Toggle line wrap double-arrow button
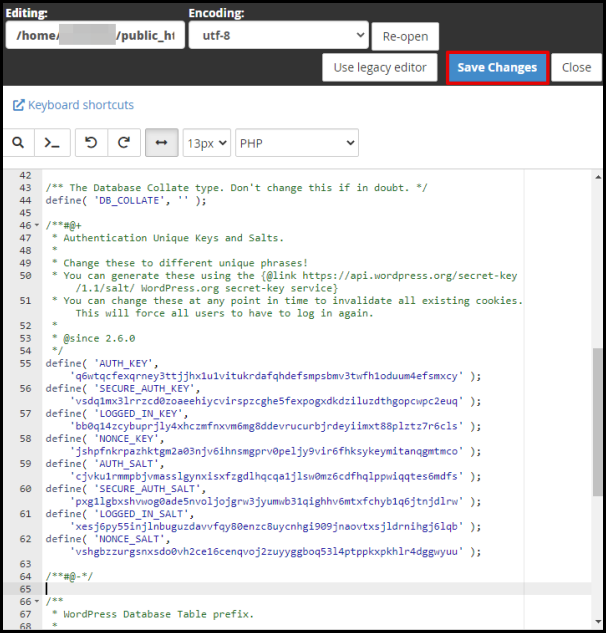Screen dimensions: 606x633 (x=161, y=143)
